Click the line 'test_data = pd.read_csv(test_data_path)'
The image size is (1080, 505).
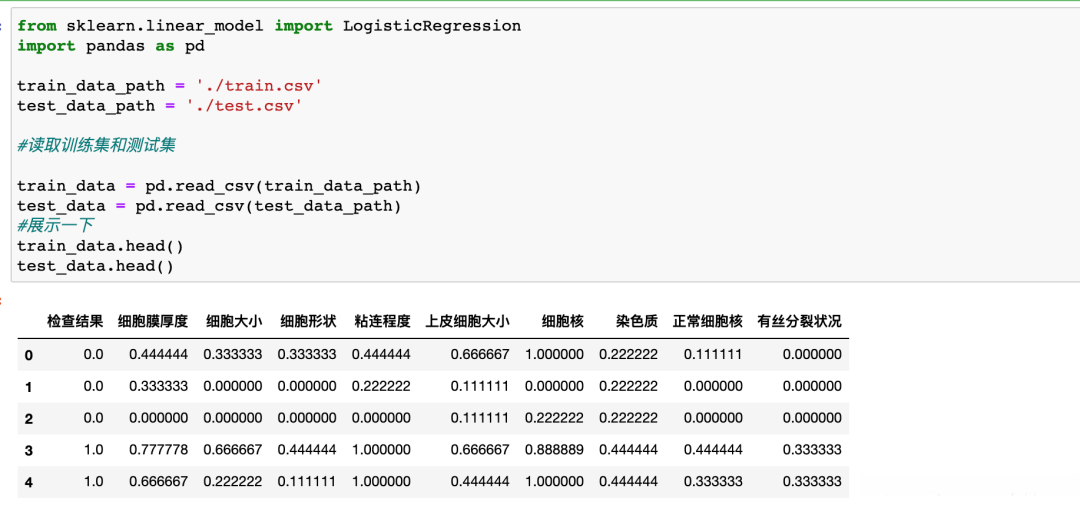[x=209, y=206]
